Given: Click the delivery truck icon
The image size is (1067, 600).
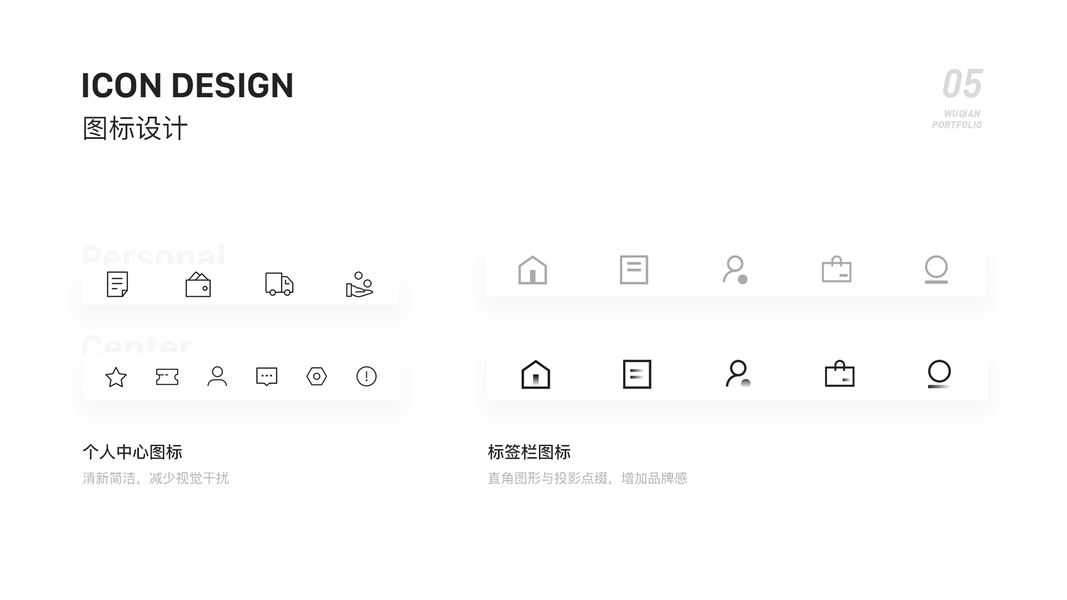Looking at the screenshot, I should click(x=279, y=284).
